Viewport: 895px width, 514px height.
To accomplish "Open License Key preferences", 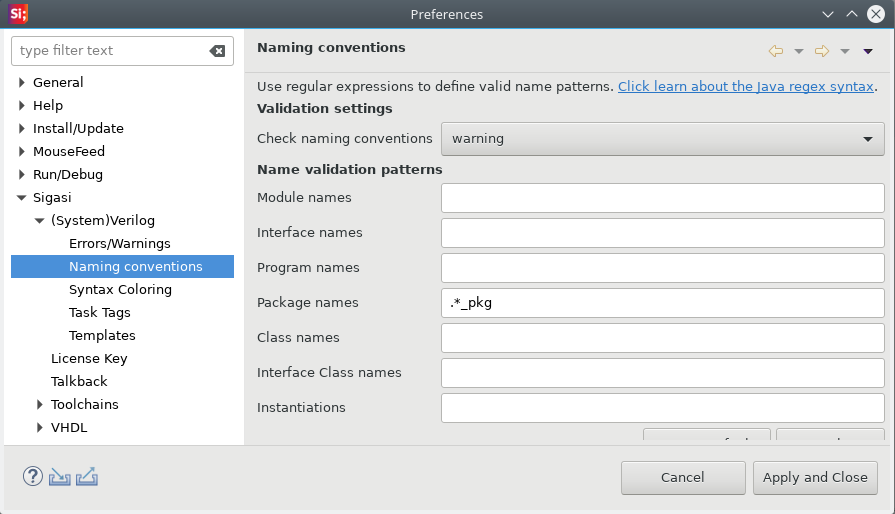I will [89, 358].
